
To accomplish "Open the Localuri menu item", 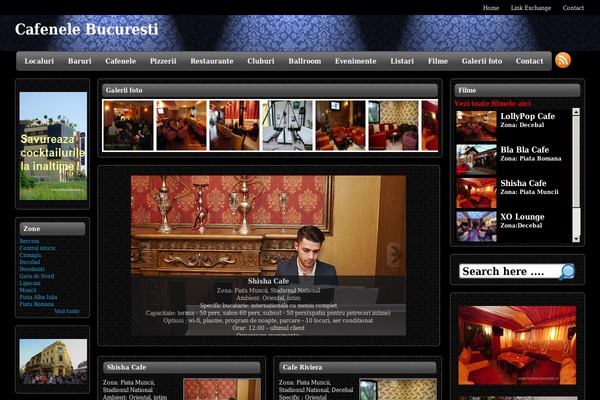I will tap(39, 61).
